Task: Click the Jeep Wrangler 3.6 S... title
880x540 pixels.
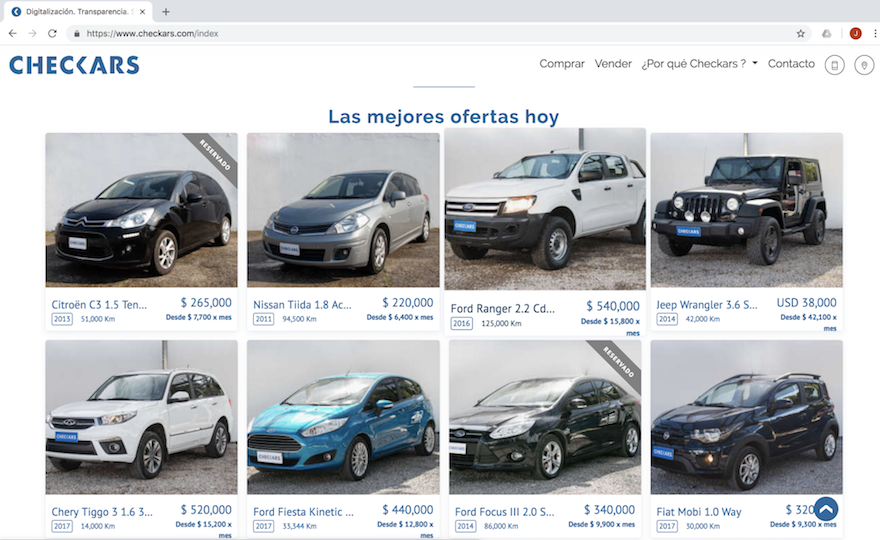Action: 707,305
